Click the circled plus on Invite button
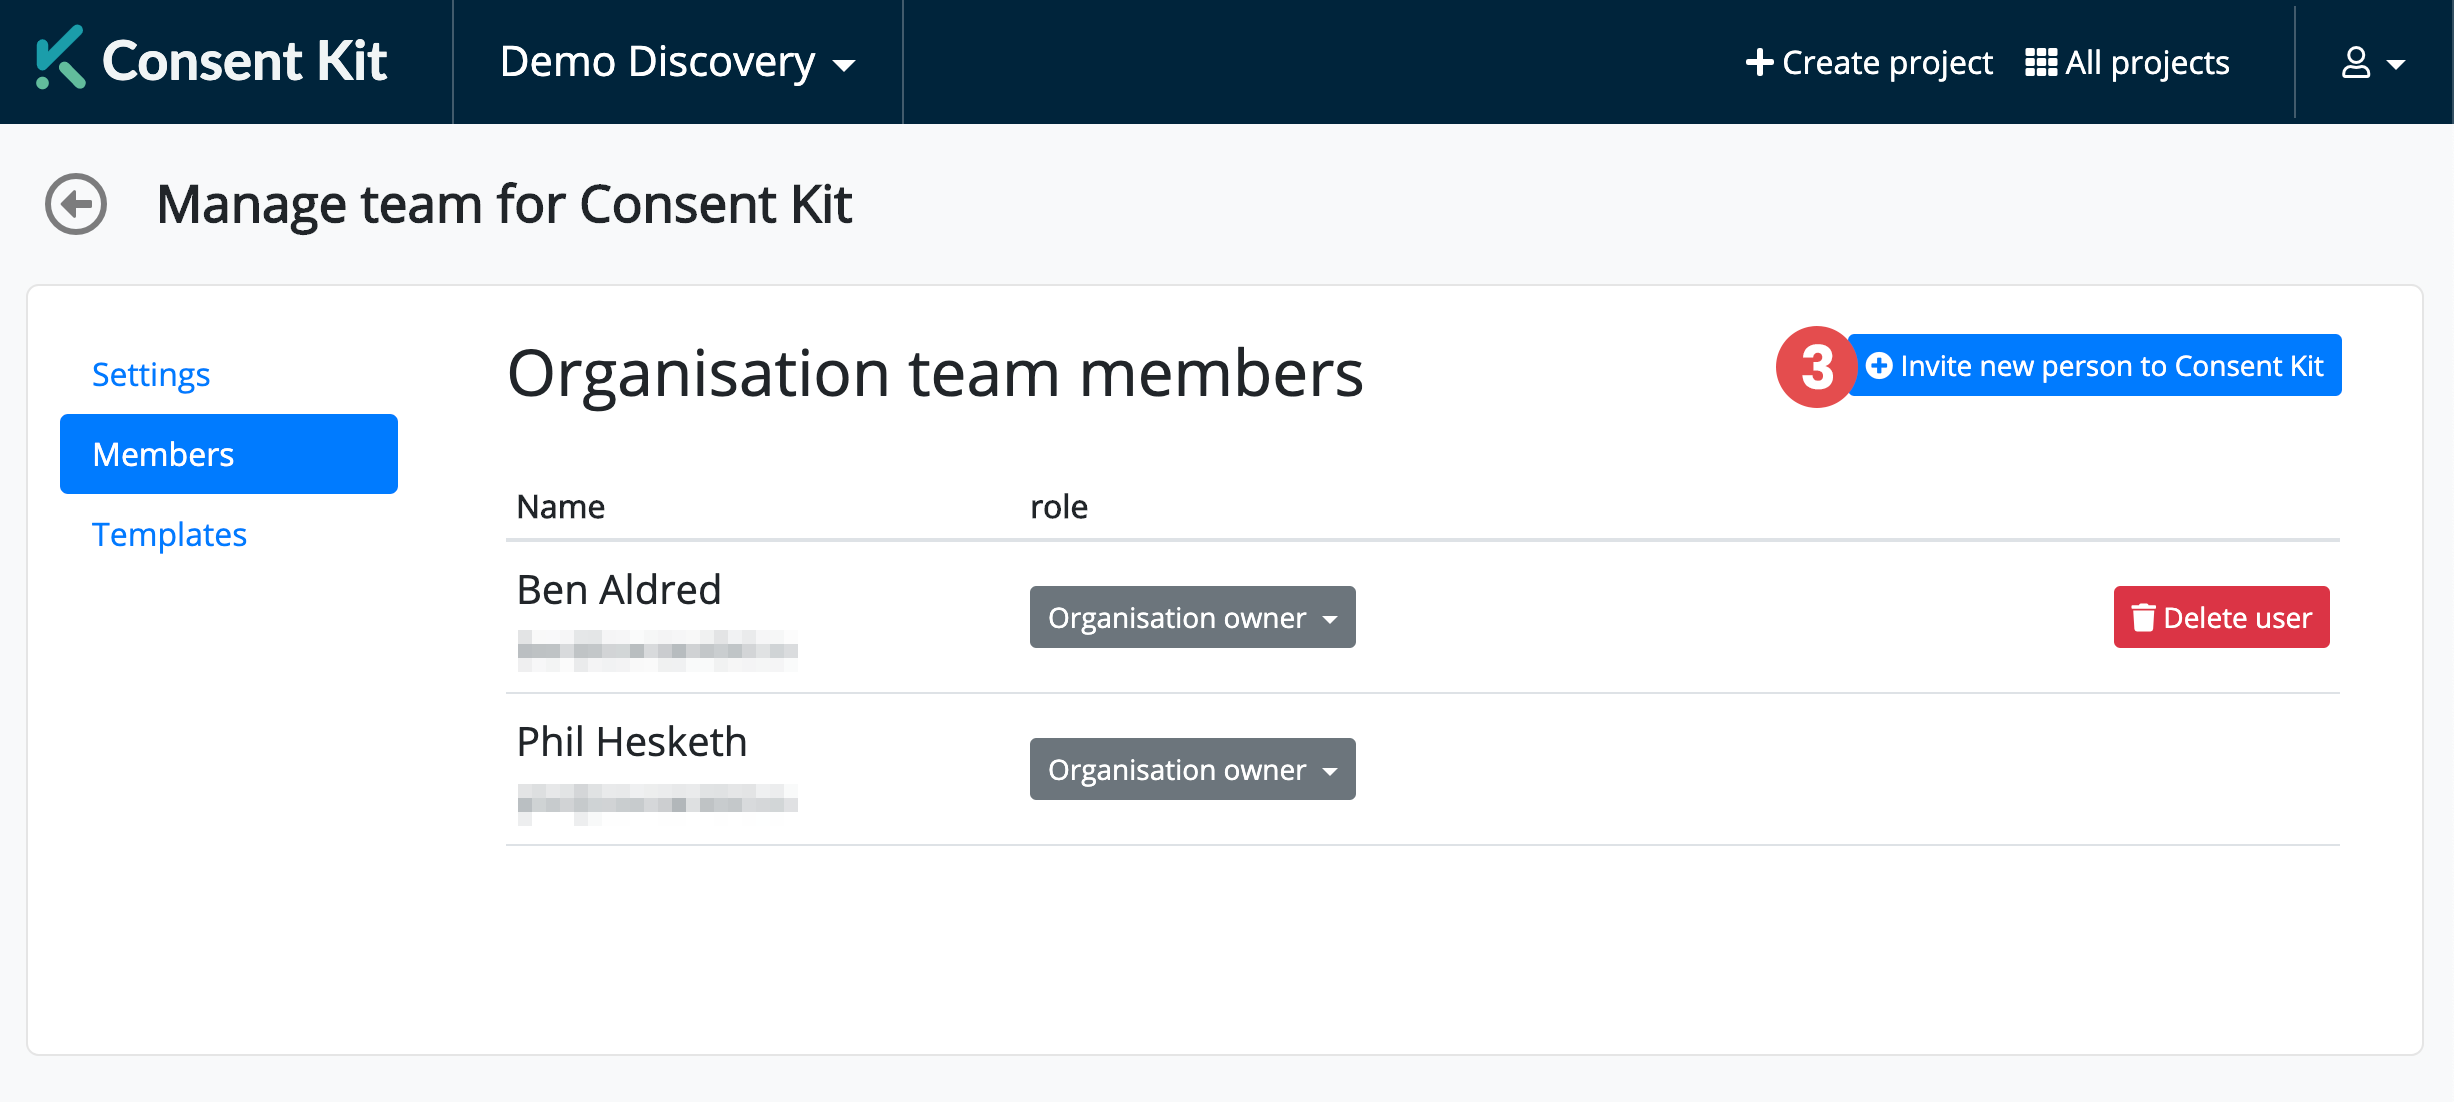The image size is (2454, 1102). [1879, 366]
